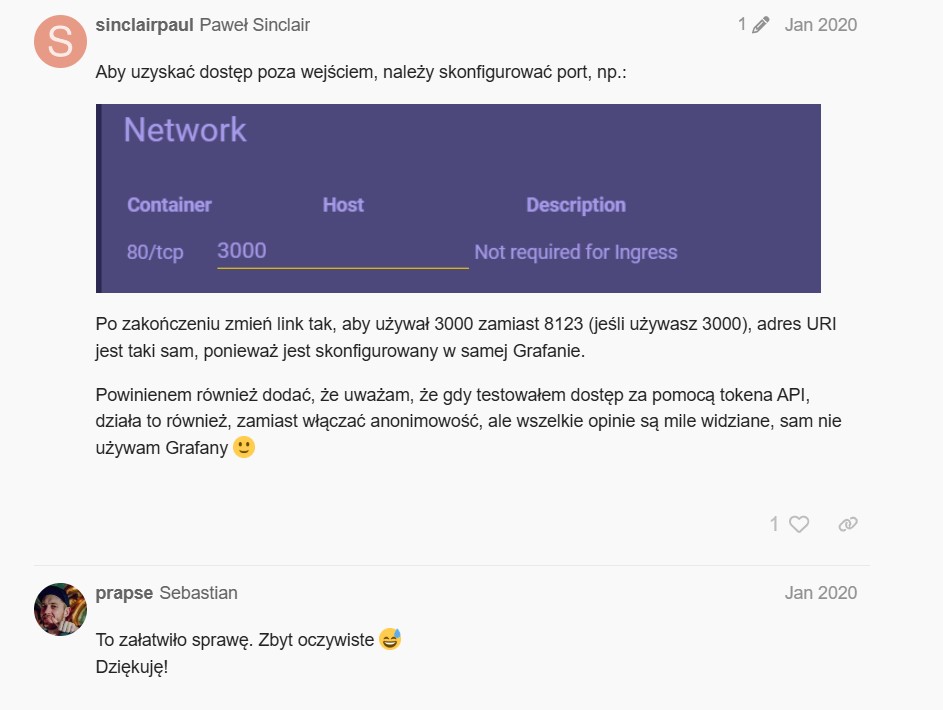The width and height of the screenshot is (943, 710).
Task: Copy post link using the chain icon
Action: (848, 524)
